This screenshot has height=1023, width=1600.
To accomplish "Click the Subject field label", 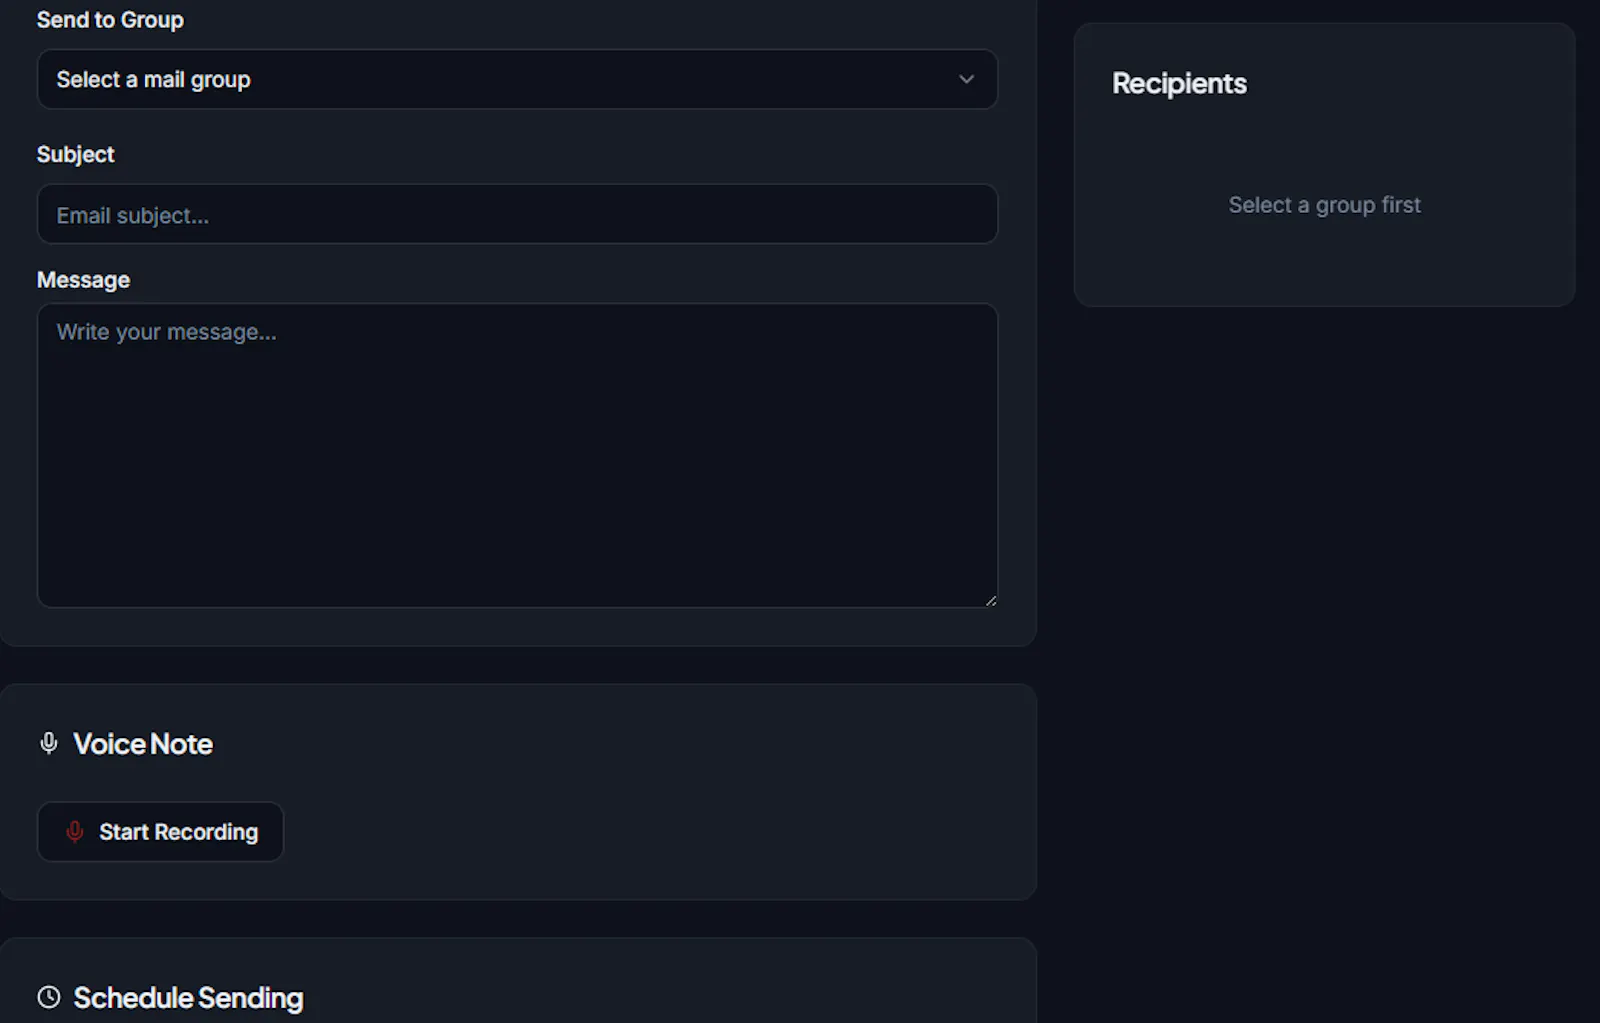I will pyautogui.click(x=75, y=154).
